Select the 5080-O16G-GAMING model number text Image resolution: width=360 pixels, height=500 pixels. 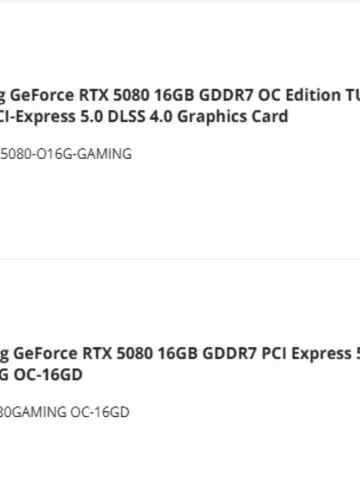(x=66, y=154)
